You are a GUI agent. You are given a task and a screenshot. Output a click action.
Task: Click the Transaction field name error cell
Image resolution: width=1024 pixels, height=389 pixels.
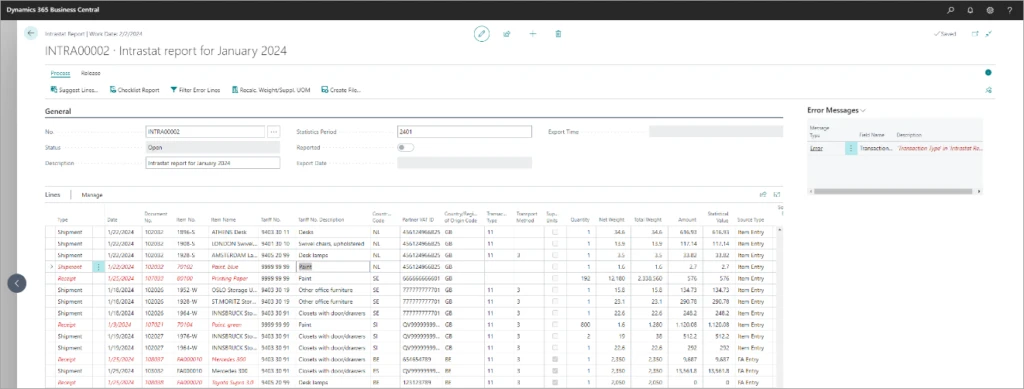pos(875,149)
